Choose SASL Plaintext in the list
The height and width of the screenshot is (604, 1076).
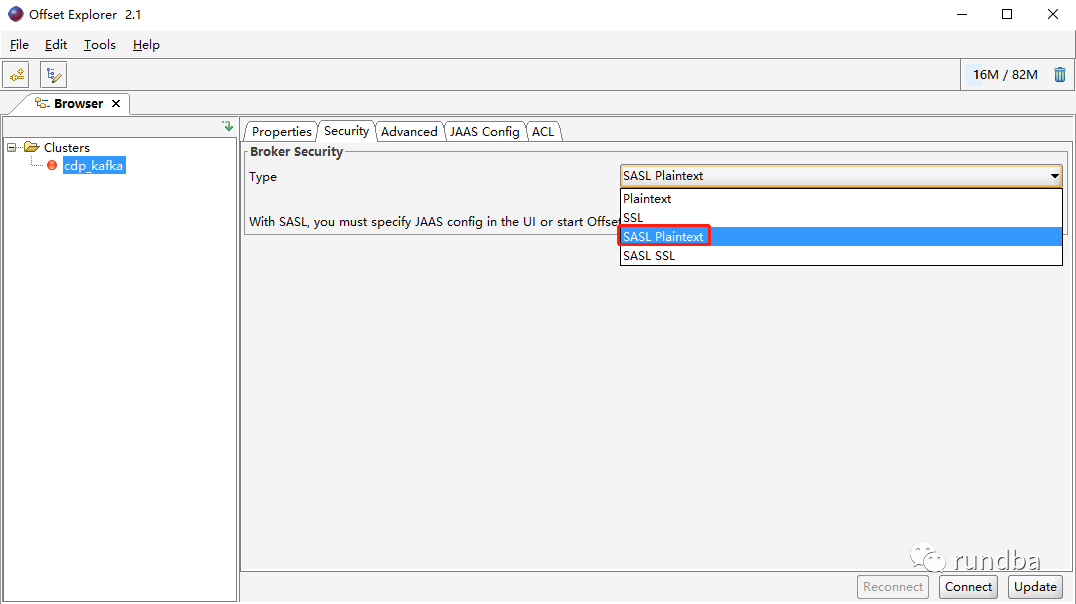[841, 237]
